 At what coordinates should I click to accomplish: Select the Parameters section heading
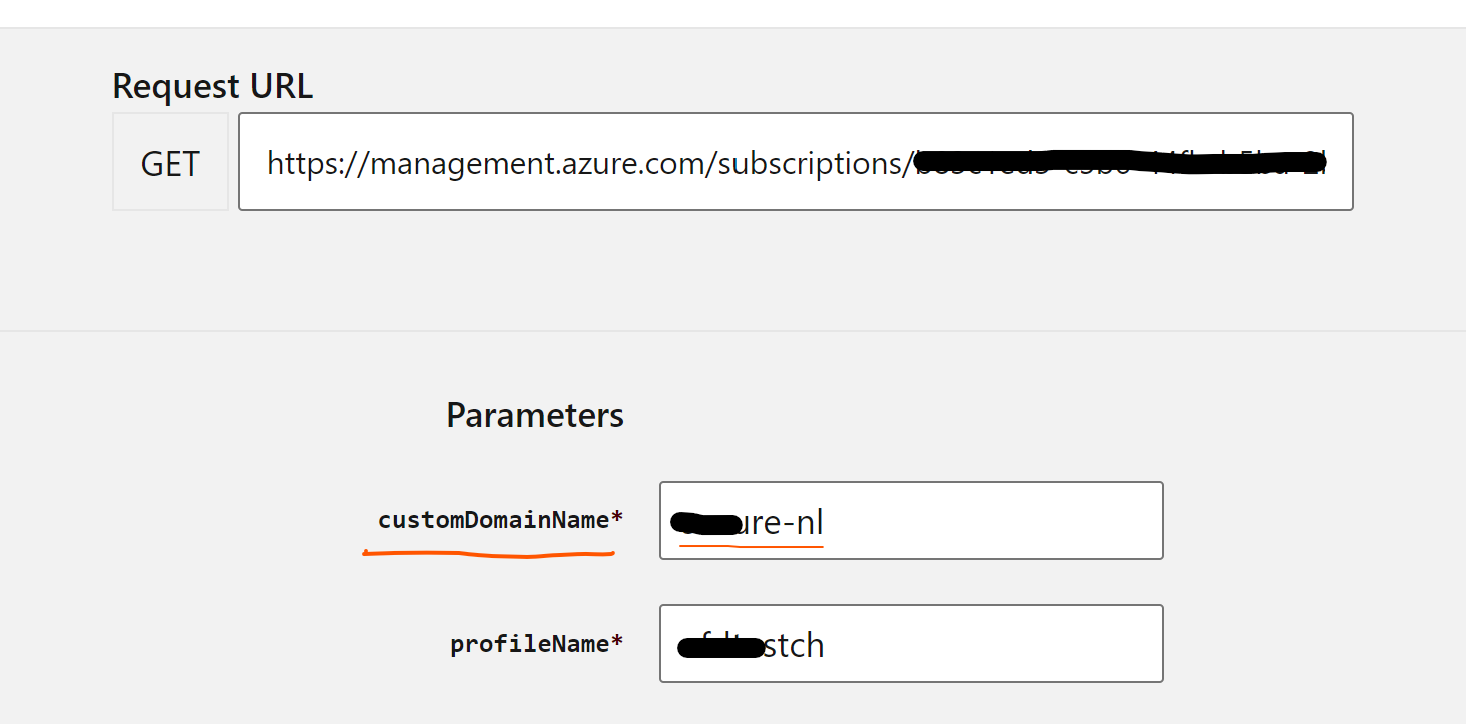(535, 414)
